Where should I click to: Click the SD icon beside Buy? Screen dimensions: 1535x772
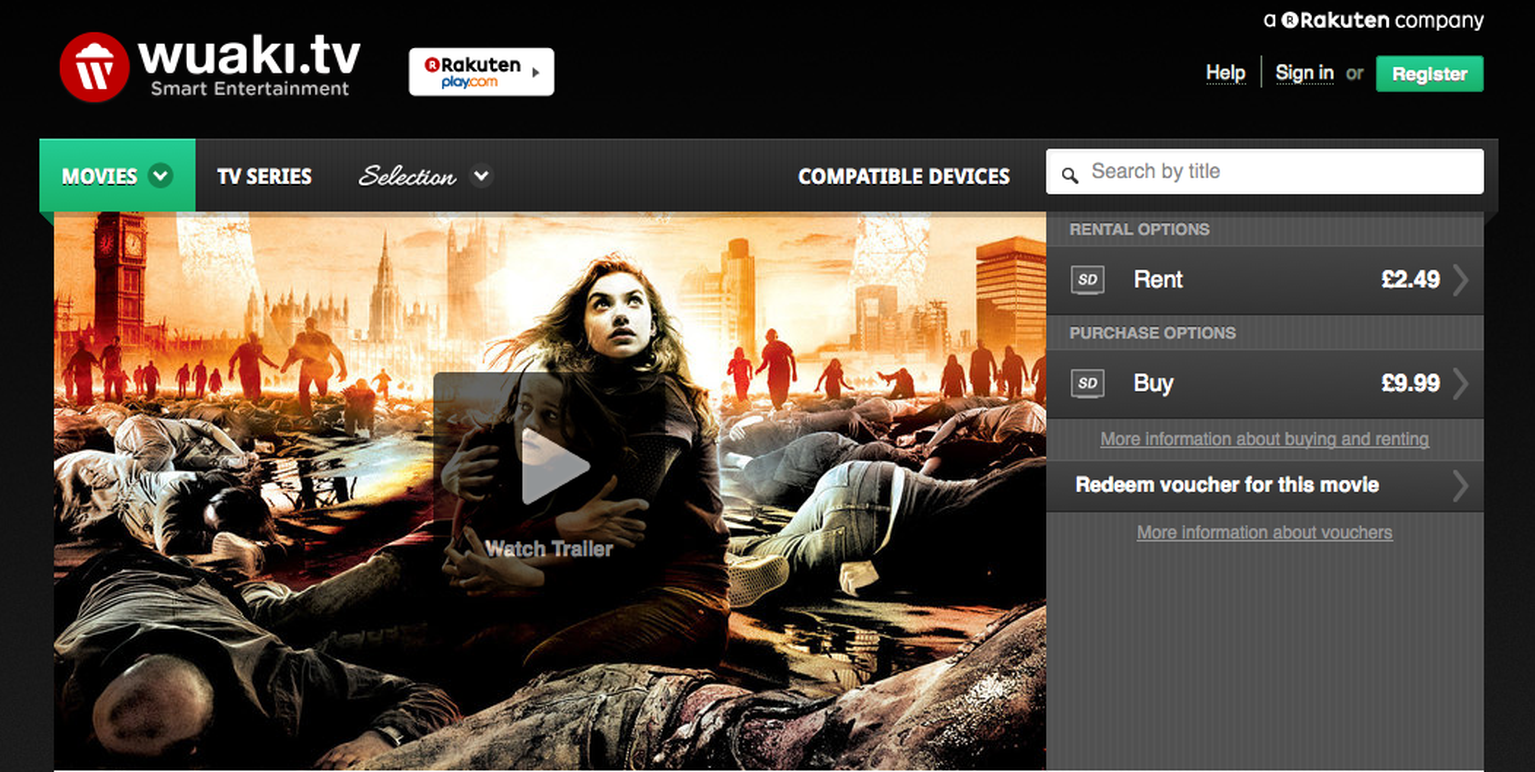1087,383
